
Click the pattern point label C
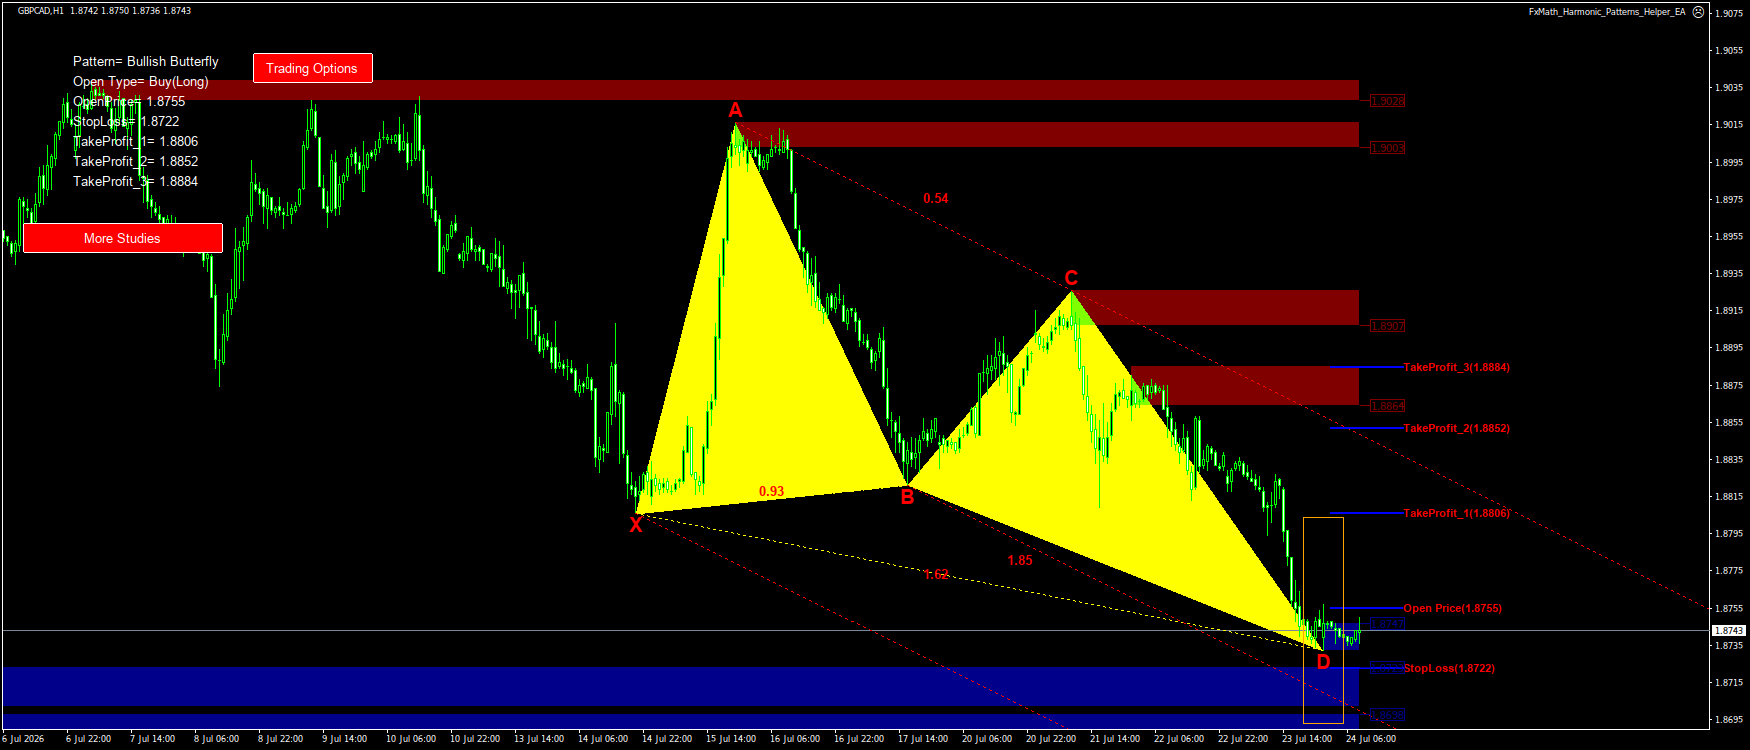(1071, 278)
